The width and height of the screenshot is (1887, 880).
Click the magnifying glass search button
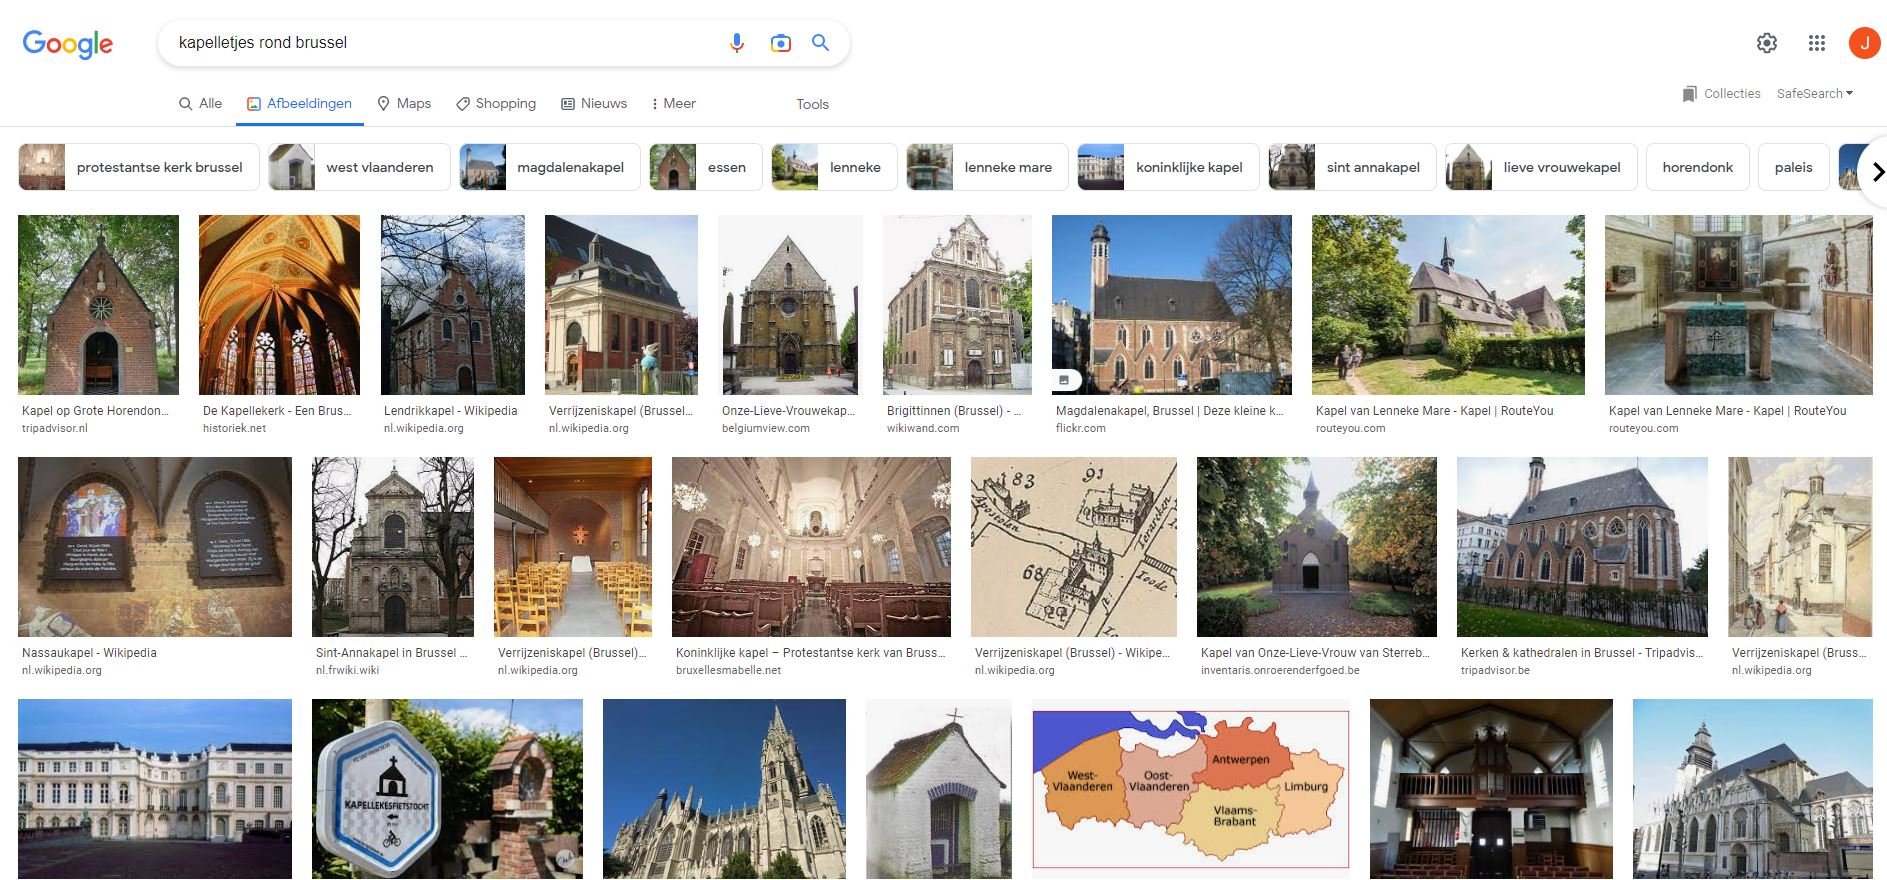pos(820,43)
